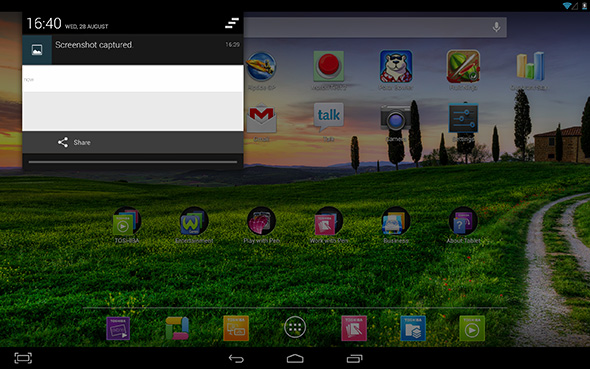Start voice search with microphone icon

tap(496, 27)
